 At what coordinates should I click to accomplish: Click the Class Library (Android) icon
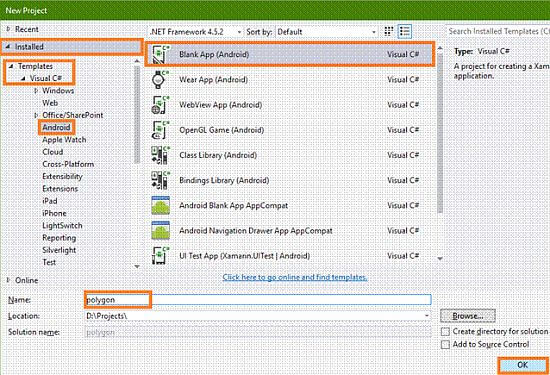(160, 155)
